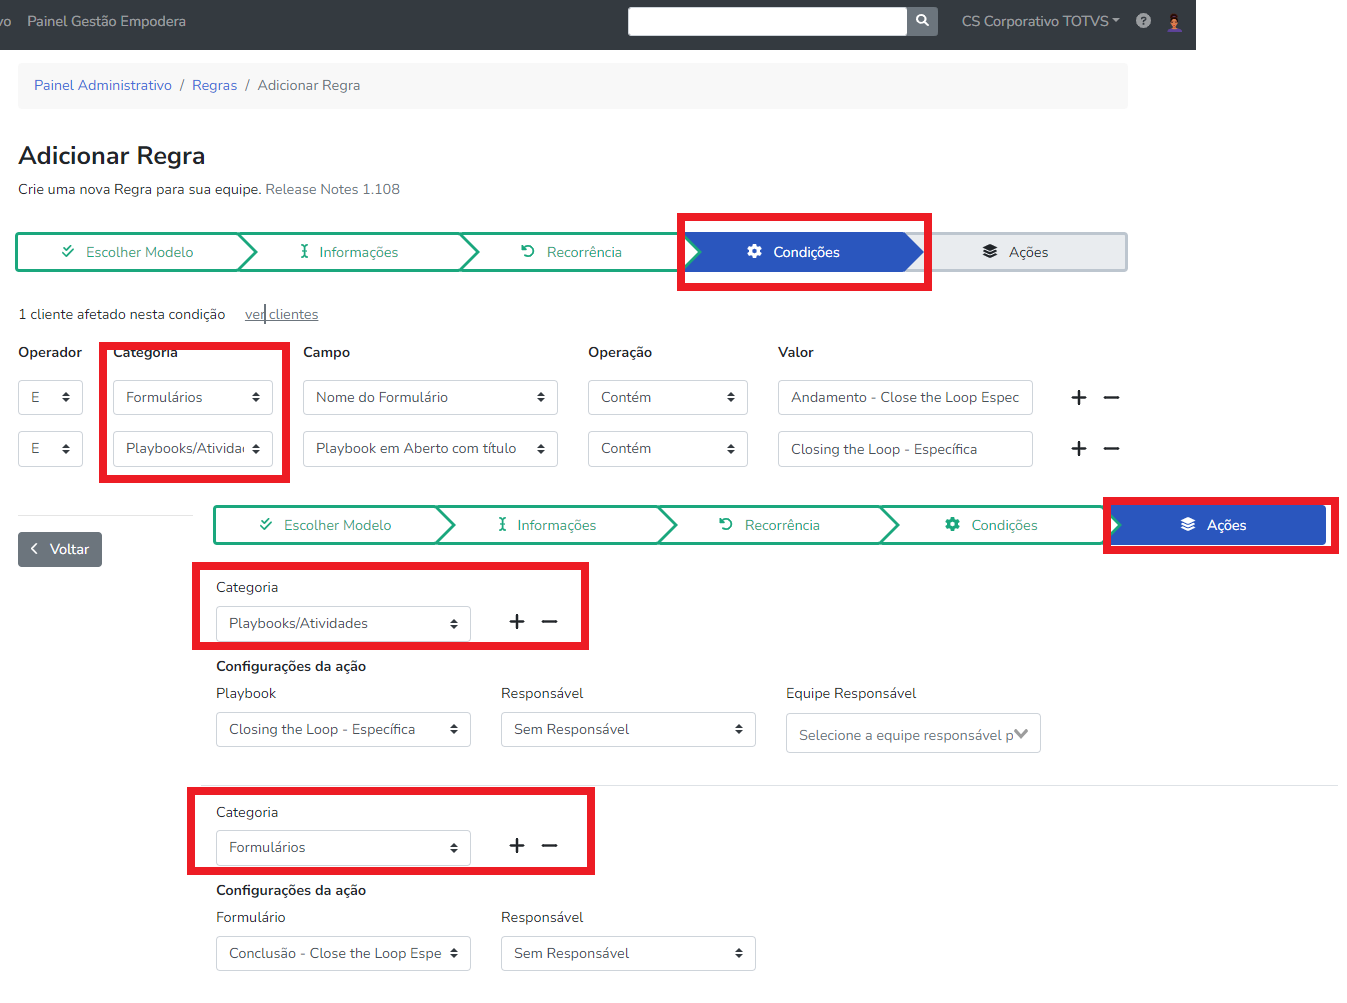This screenshot has height=1003, width=1347.
Task: Open Nome do Formulário field dropdown
Action: [430, 398]
